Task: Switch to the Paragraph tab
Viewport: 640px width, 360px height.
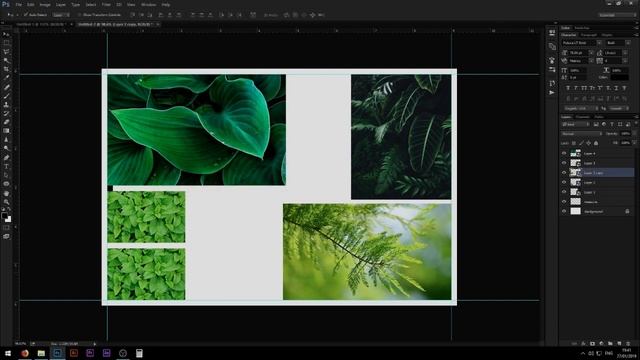Action: click(x=588, y=35)
